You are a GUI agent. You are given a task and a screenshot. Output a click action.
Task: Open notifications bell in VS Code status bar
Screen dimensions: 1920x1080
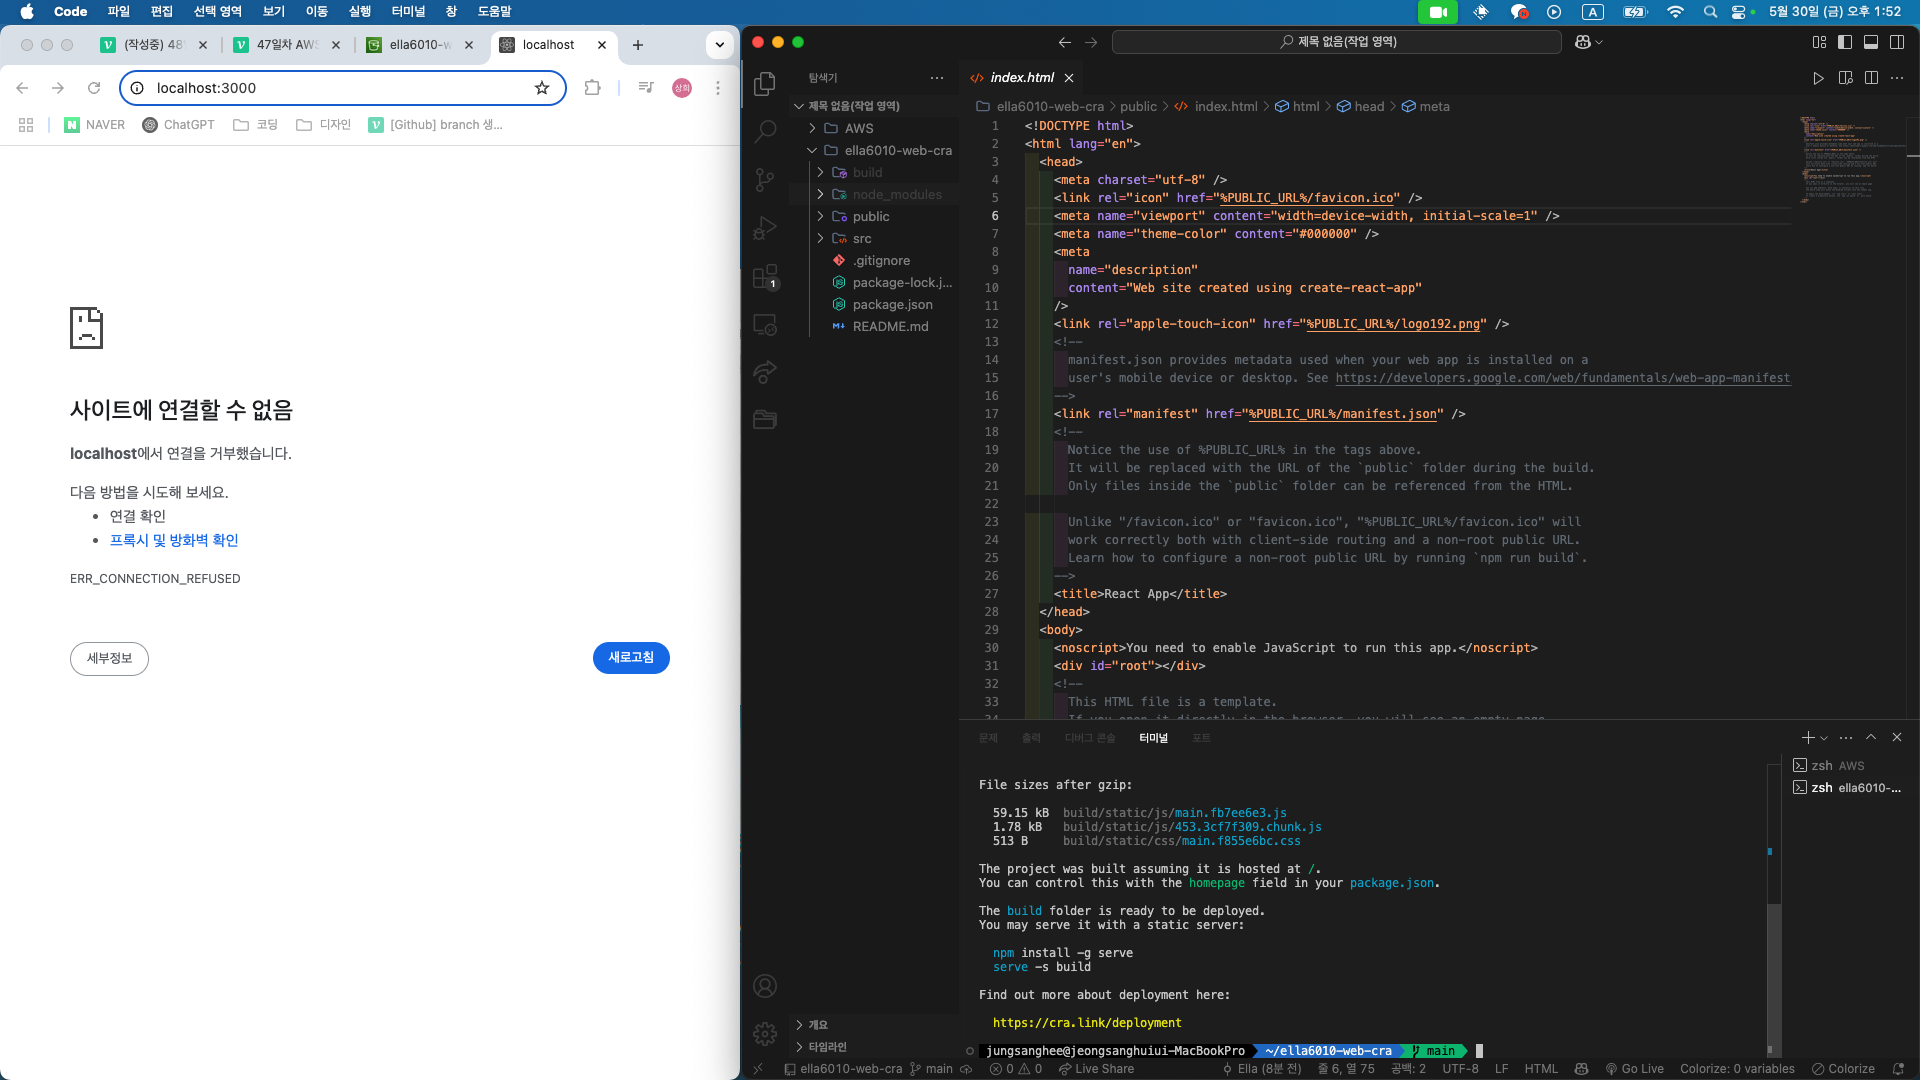[x=1898, y=1069]
